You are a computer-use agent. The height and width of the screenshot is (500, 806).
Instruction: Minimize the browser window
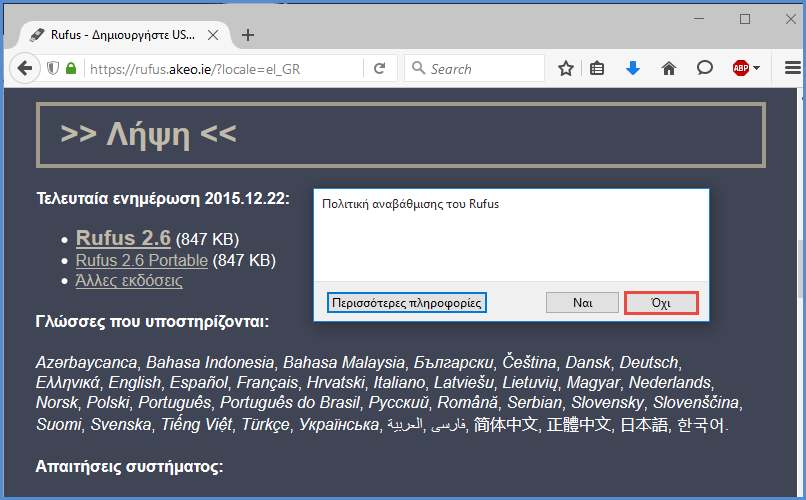699,19
